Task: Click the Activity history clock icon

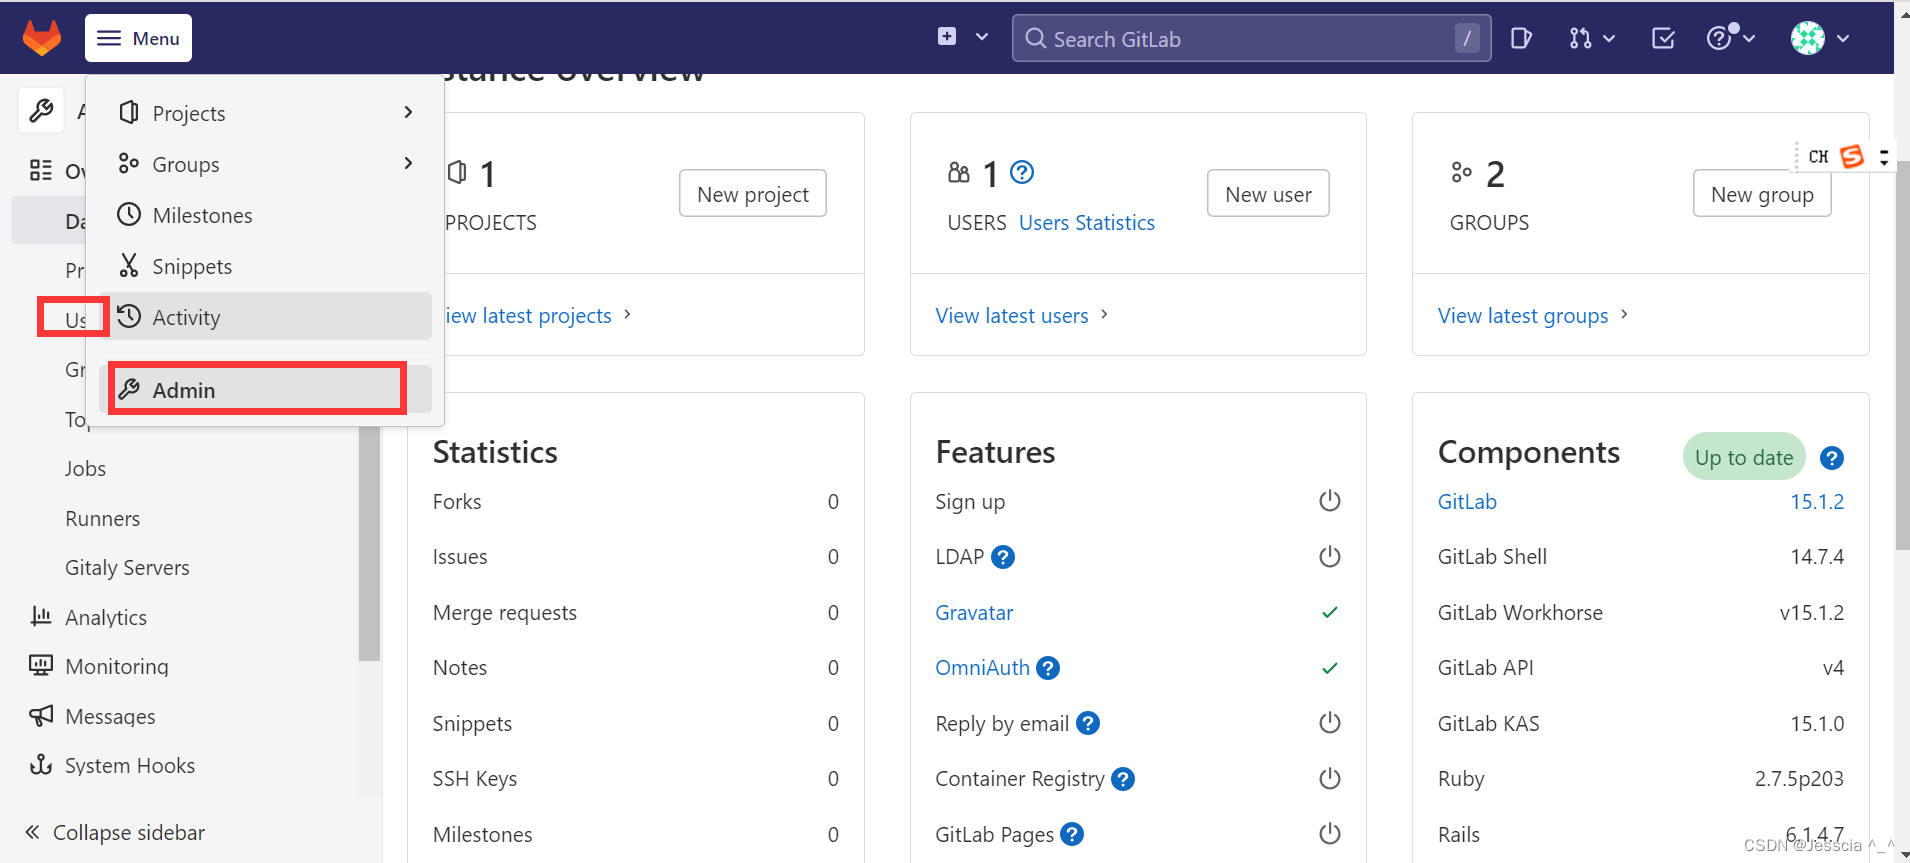Action: tap(129, 316)
